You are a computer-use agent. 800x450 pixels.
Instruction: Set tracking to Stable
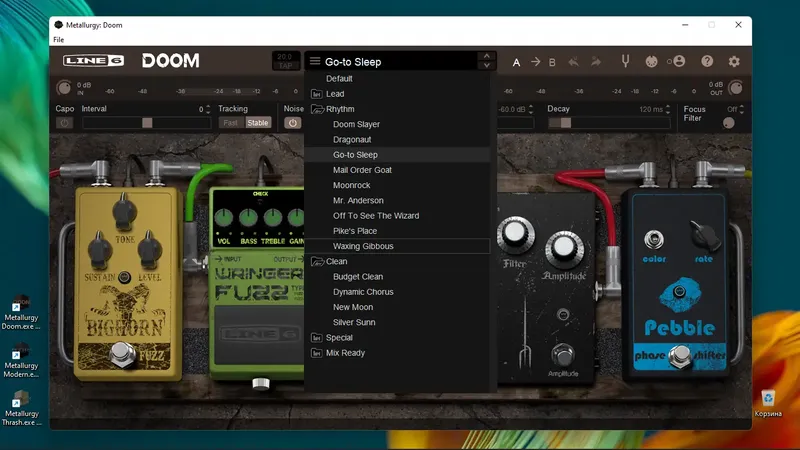(258, 123)
